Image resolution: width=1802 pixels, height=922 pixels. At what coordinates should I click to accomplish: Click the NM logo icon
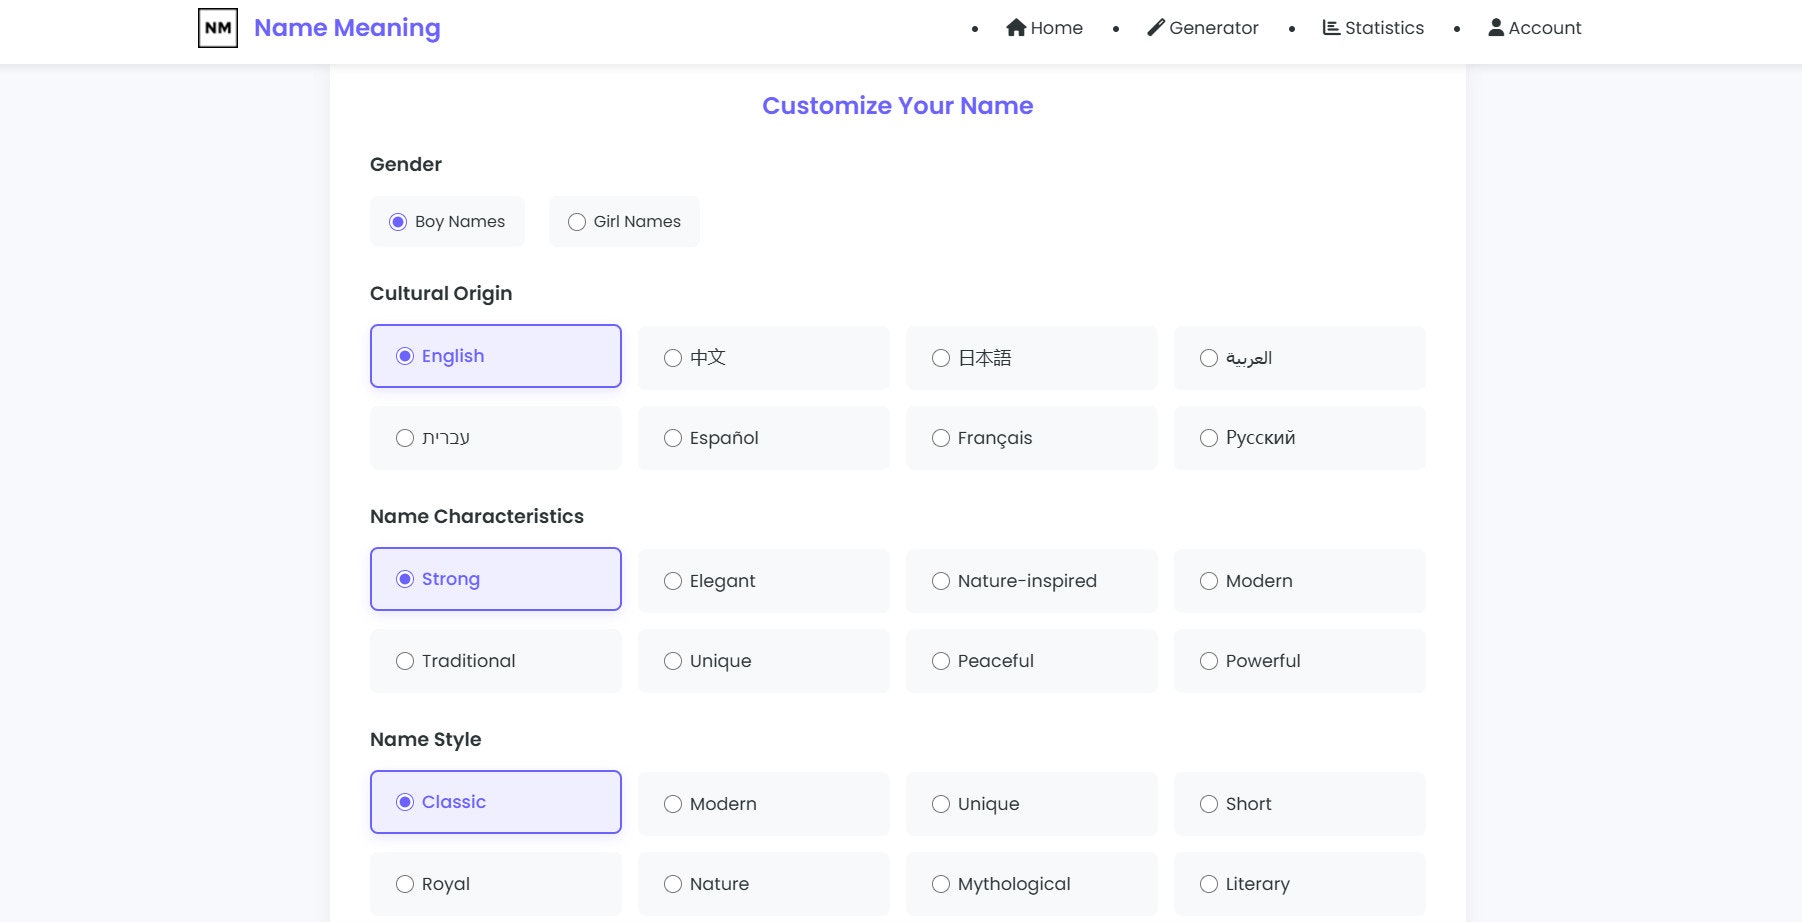(218, 28)
